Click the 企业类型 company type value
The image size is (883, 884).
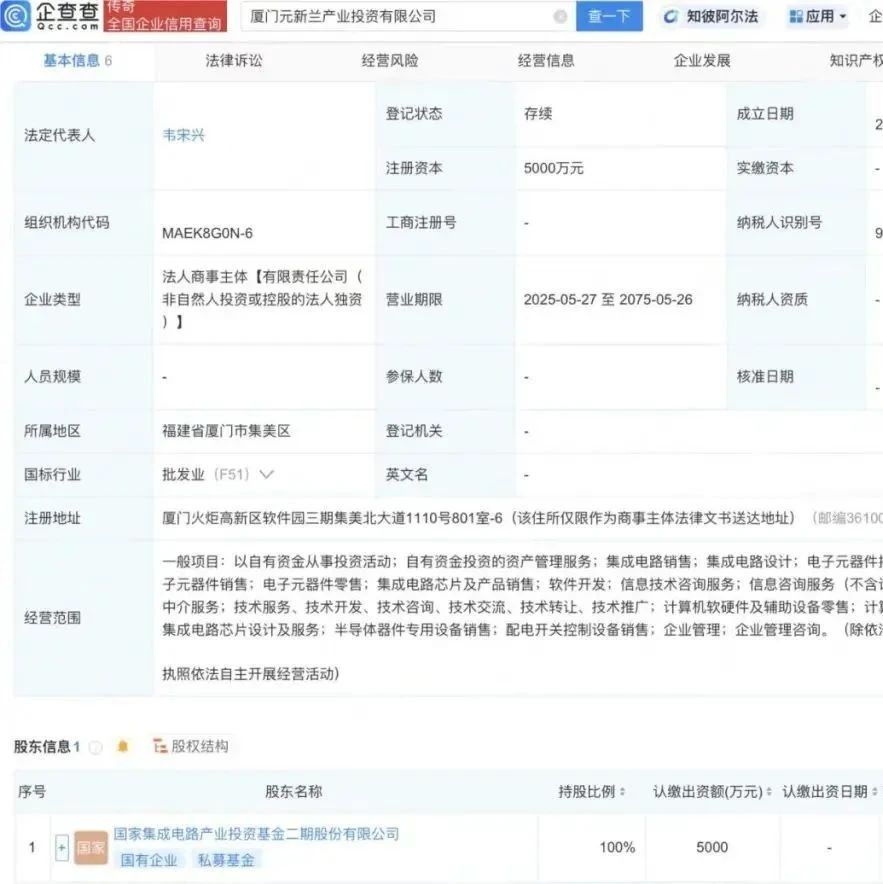pos(262,299)
